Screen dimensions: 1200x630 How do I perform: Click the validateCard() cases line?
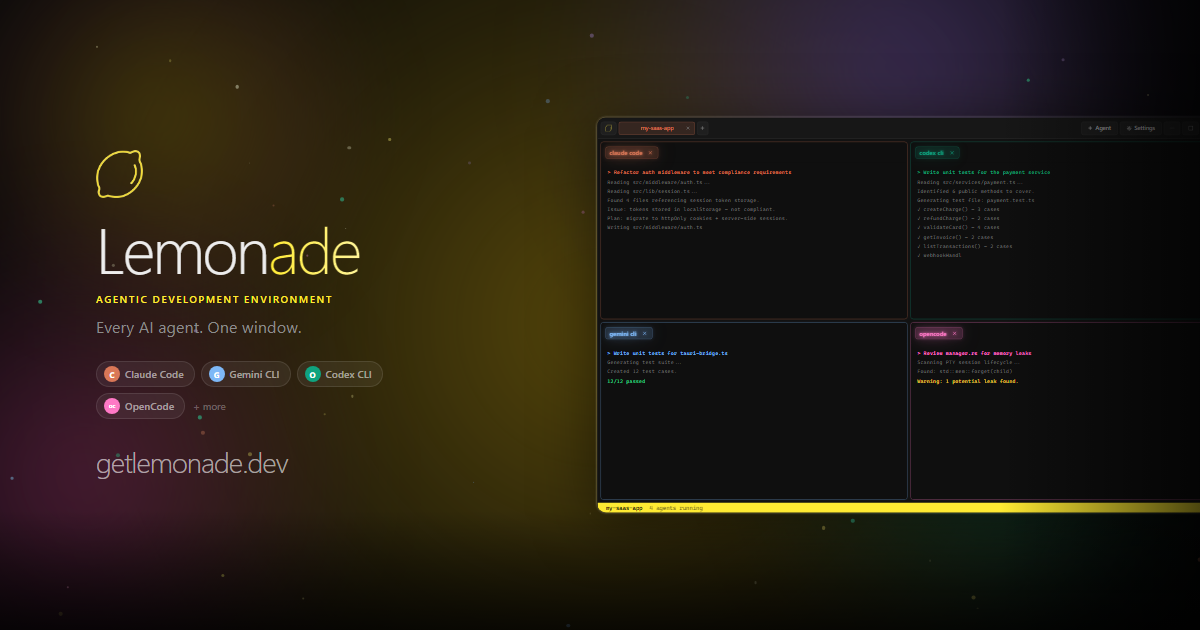958,227
